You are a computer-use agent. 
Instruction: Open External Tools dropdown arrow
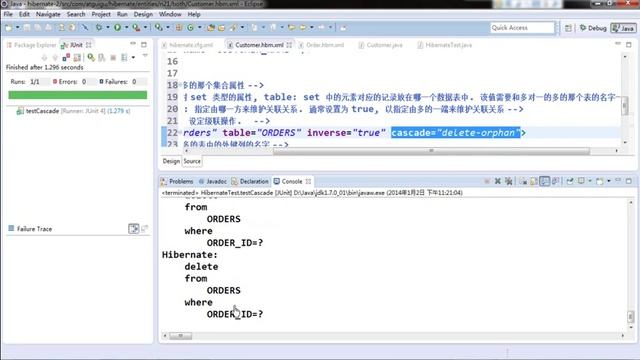pos(145,28)
